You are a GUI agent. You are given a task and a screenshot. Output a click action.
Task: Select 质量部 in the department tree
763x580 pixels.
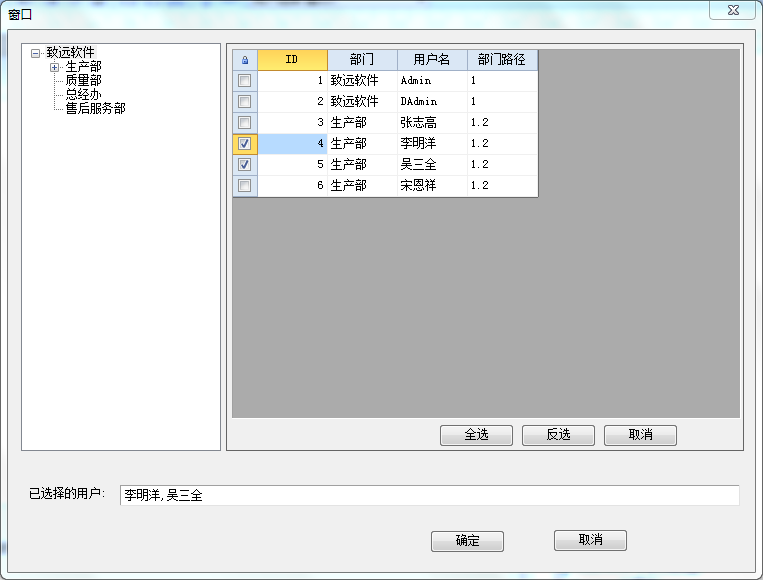[x=83, y=81]
